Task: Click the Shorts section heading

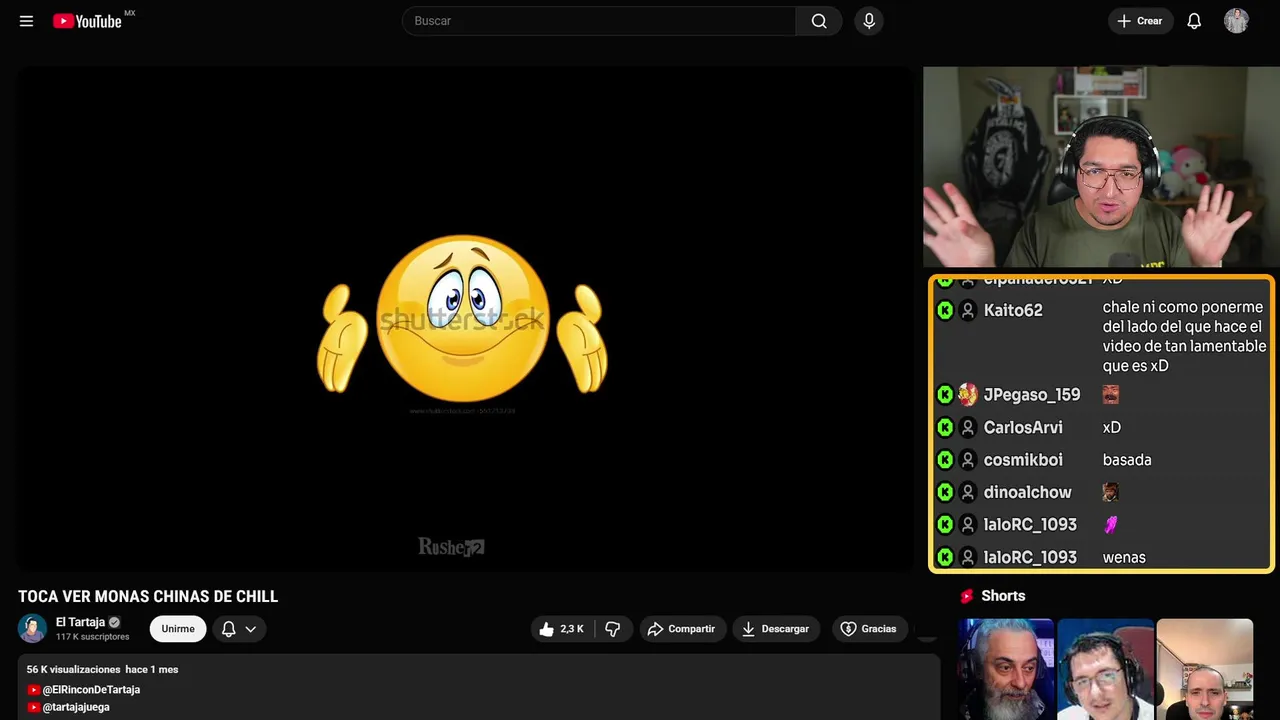Action: (1003, 596)
